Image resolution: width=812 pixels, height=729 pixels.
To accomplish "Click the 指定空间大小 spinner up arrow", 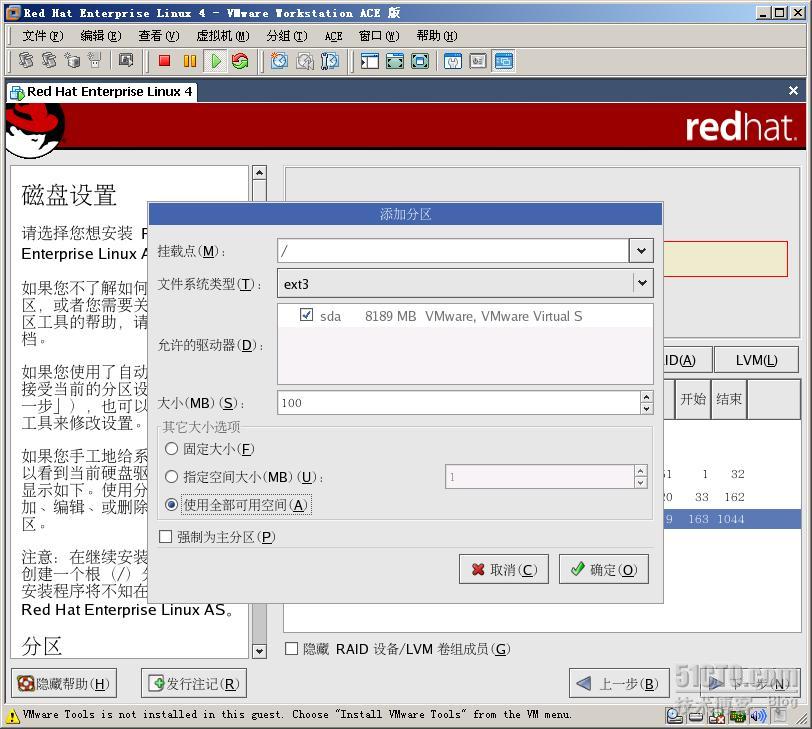I will (640, 471).
